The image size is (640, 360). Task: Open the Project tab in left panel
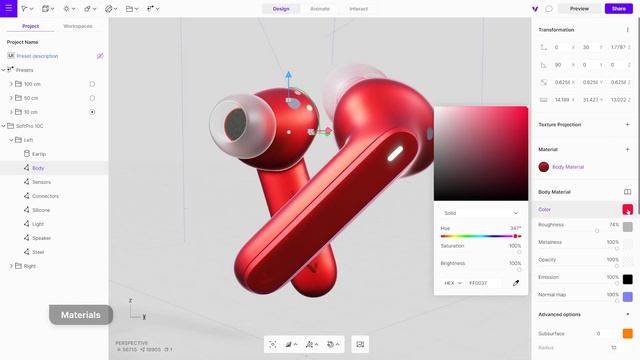[x=31, y=26]
